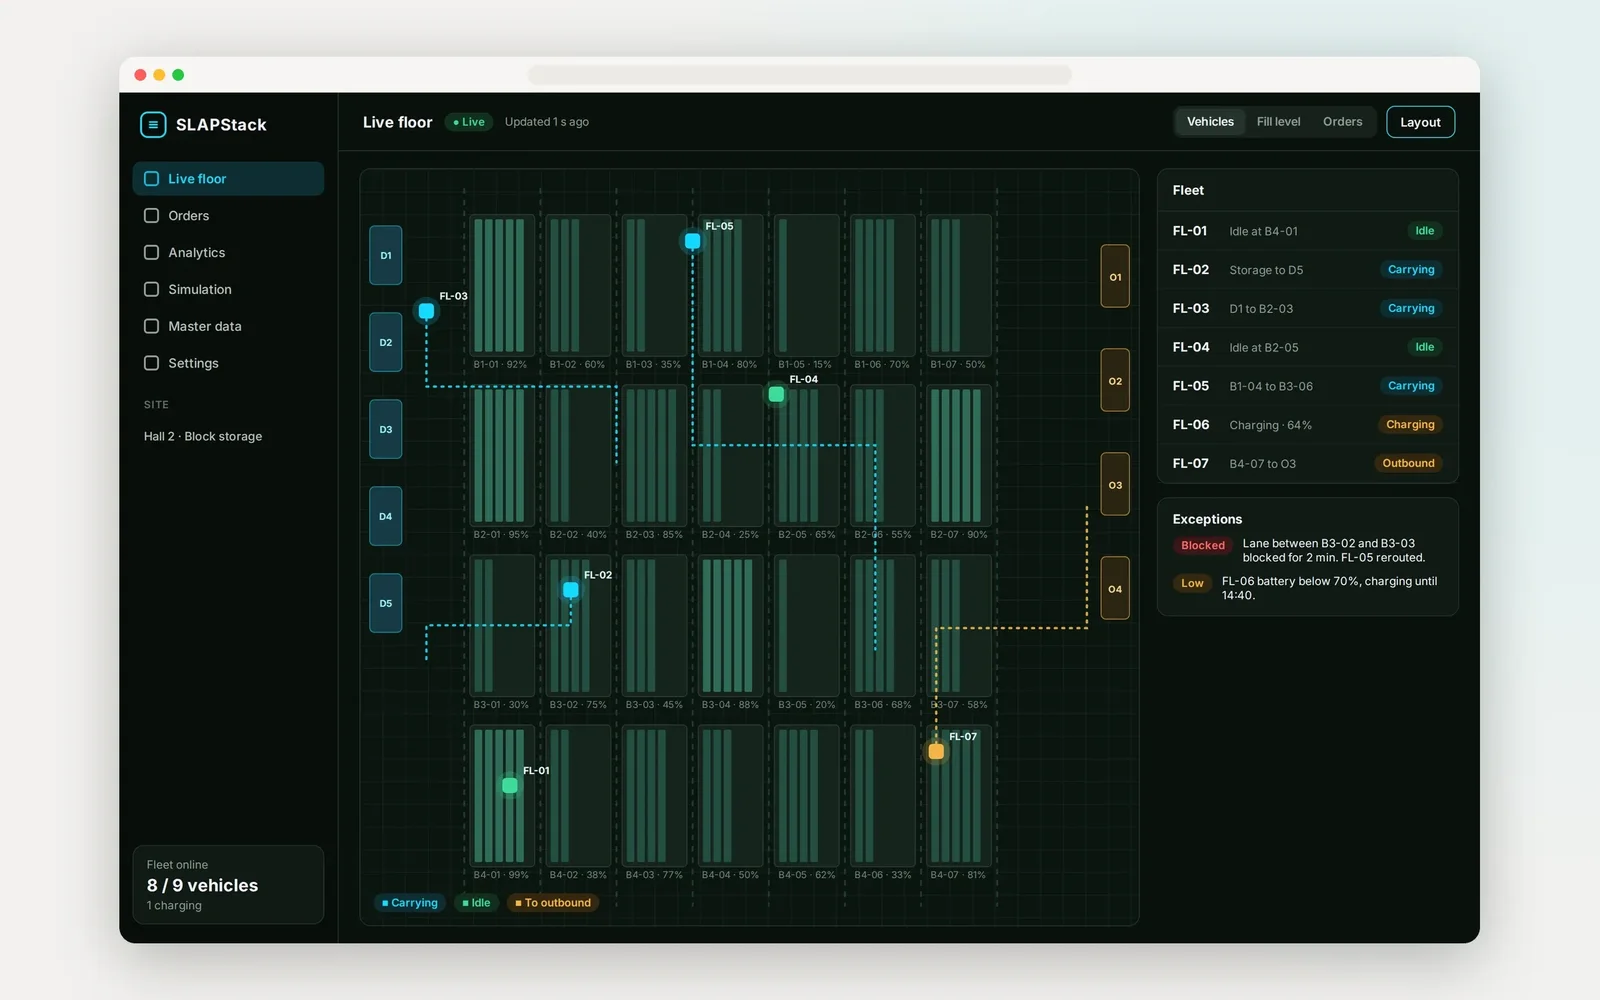Screen dimensions: 1600x1000
Task: Click the To outbound legend chip
Action: pos(553,903)
